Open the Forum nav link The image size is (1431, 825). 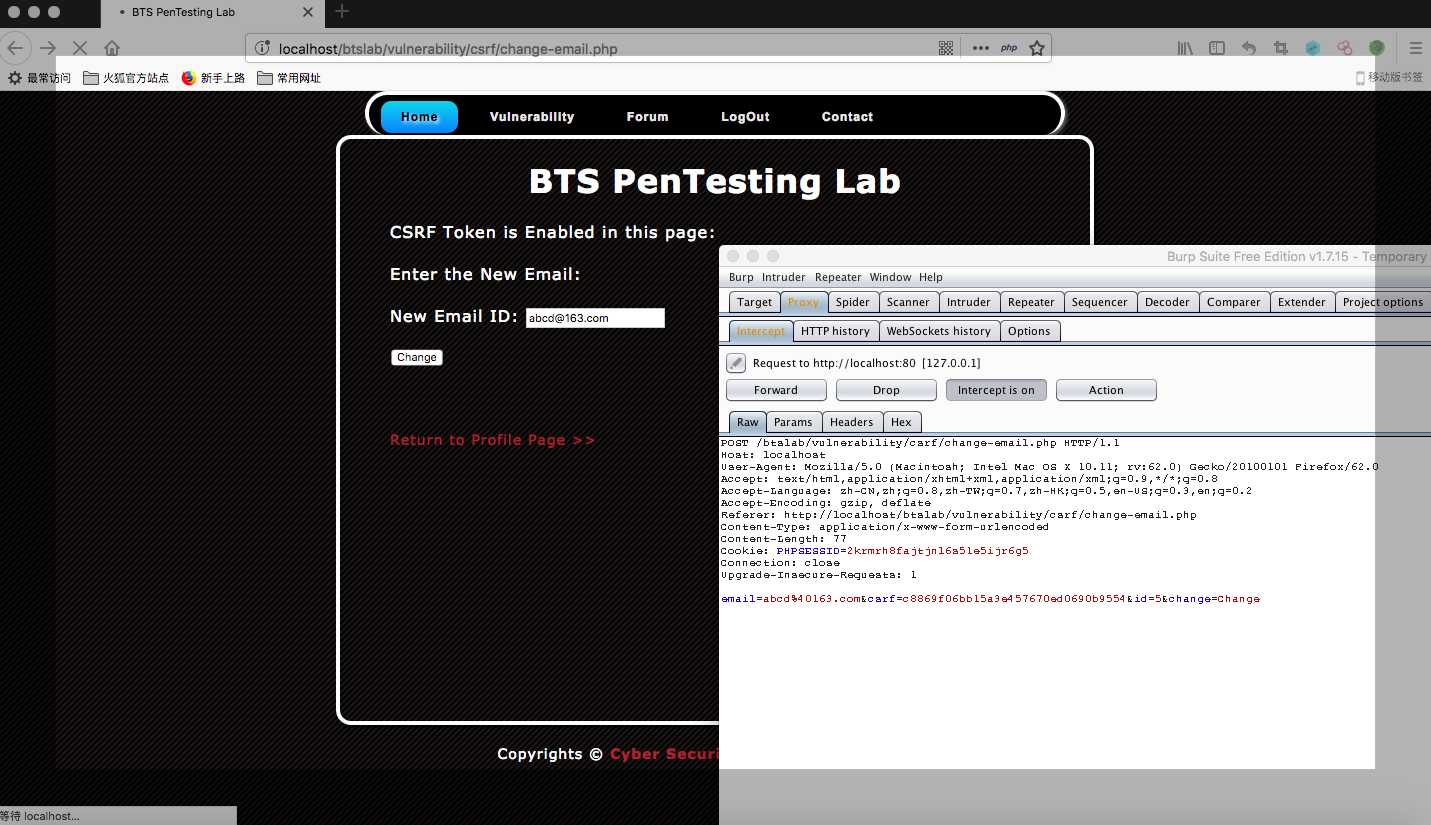coord(648,117)
